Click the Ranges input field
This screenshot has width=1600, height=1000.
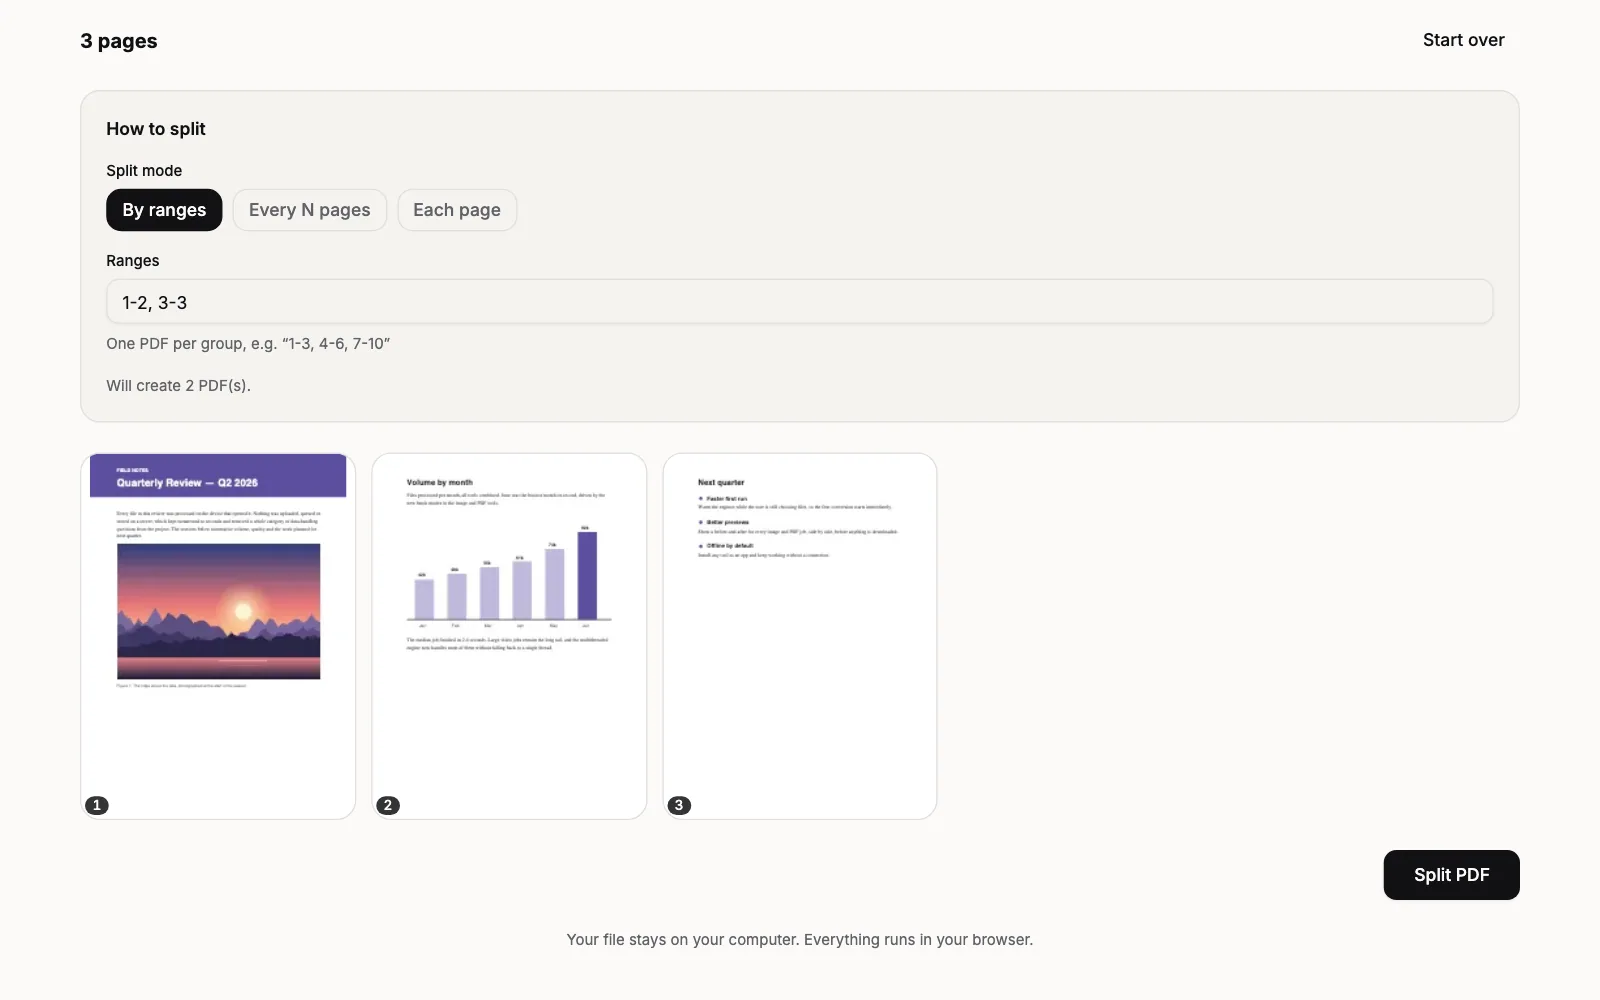[x=799, y=302]
